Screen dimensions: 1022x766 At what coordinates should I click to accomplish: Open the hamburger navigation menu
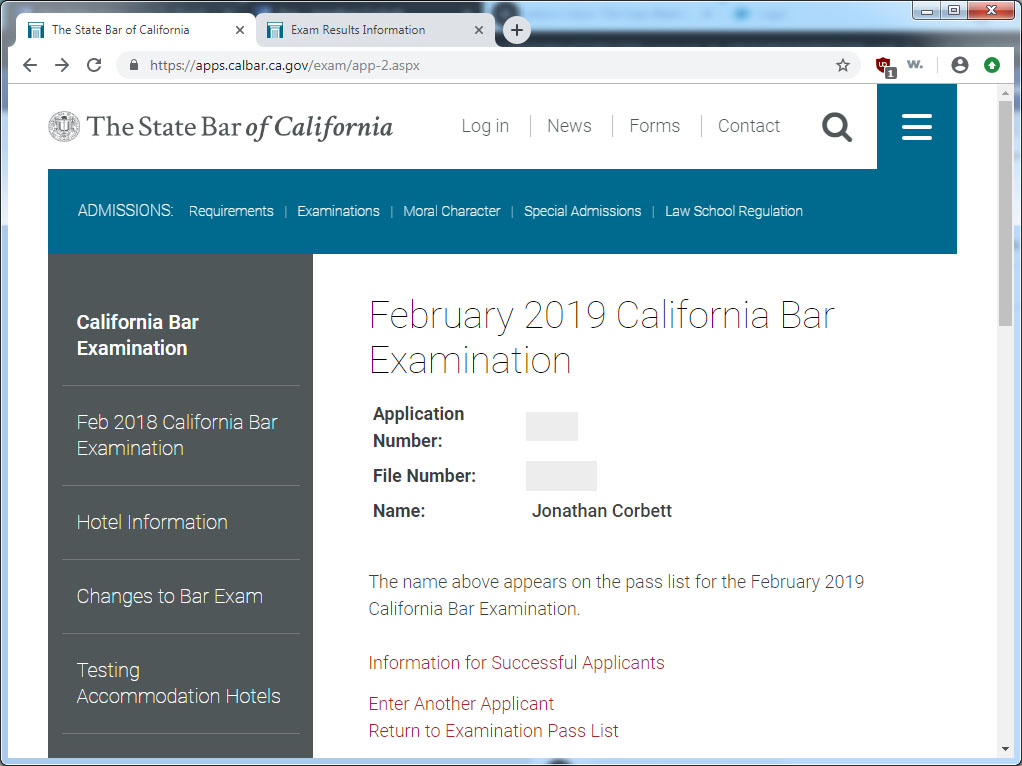click(x=916, y=127)
